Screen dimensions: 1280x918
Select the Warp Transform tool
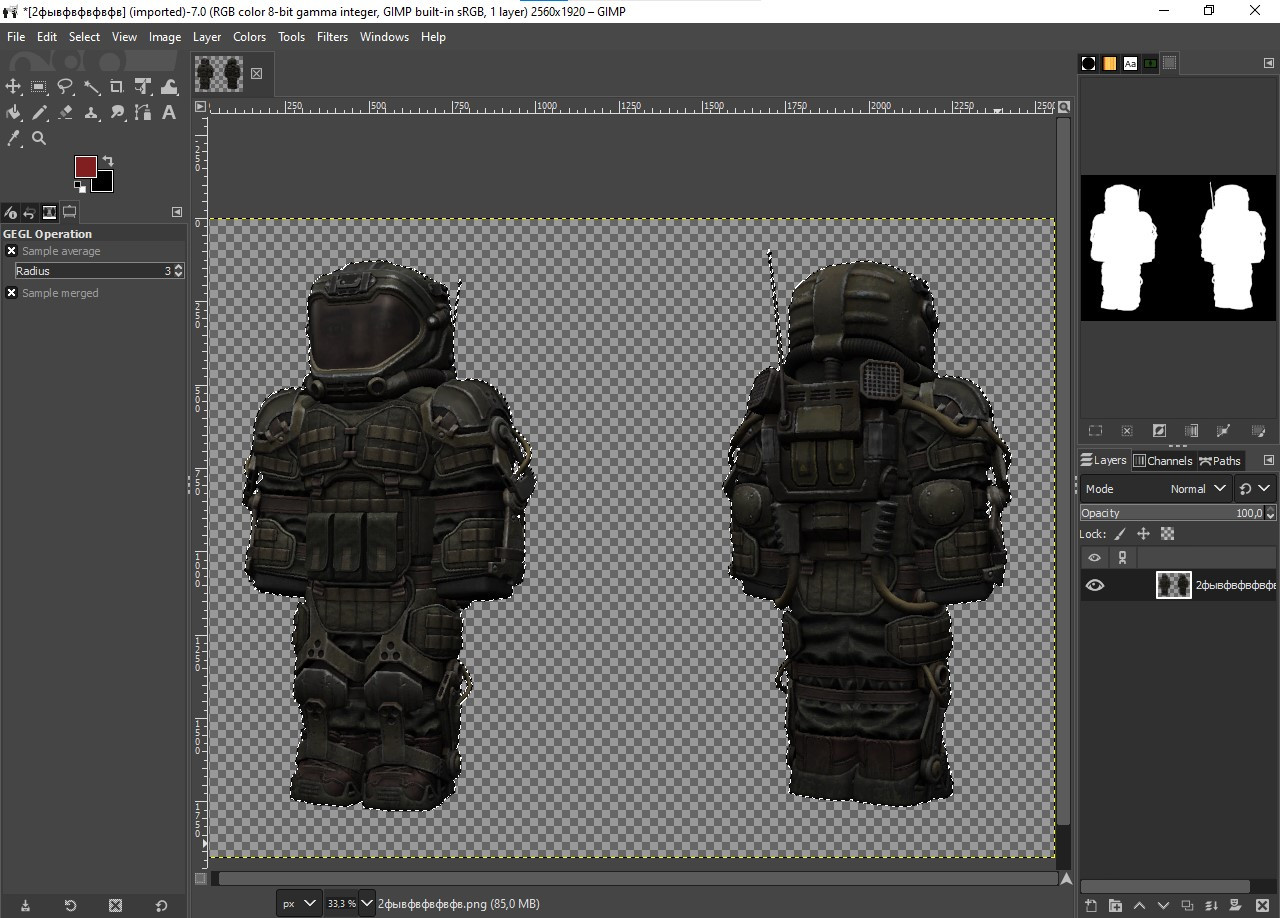pyautogui.click(x=169, y=87)
